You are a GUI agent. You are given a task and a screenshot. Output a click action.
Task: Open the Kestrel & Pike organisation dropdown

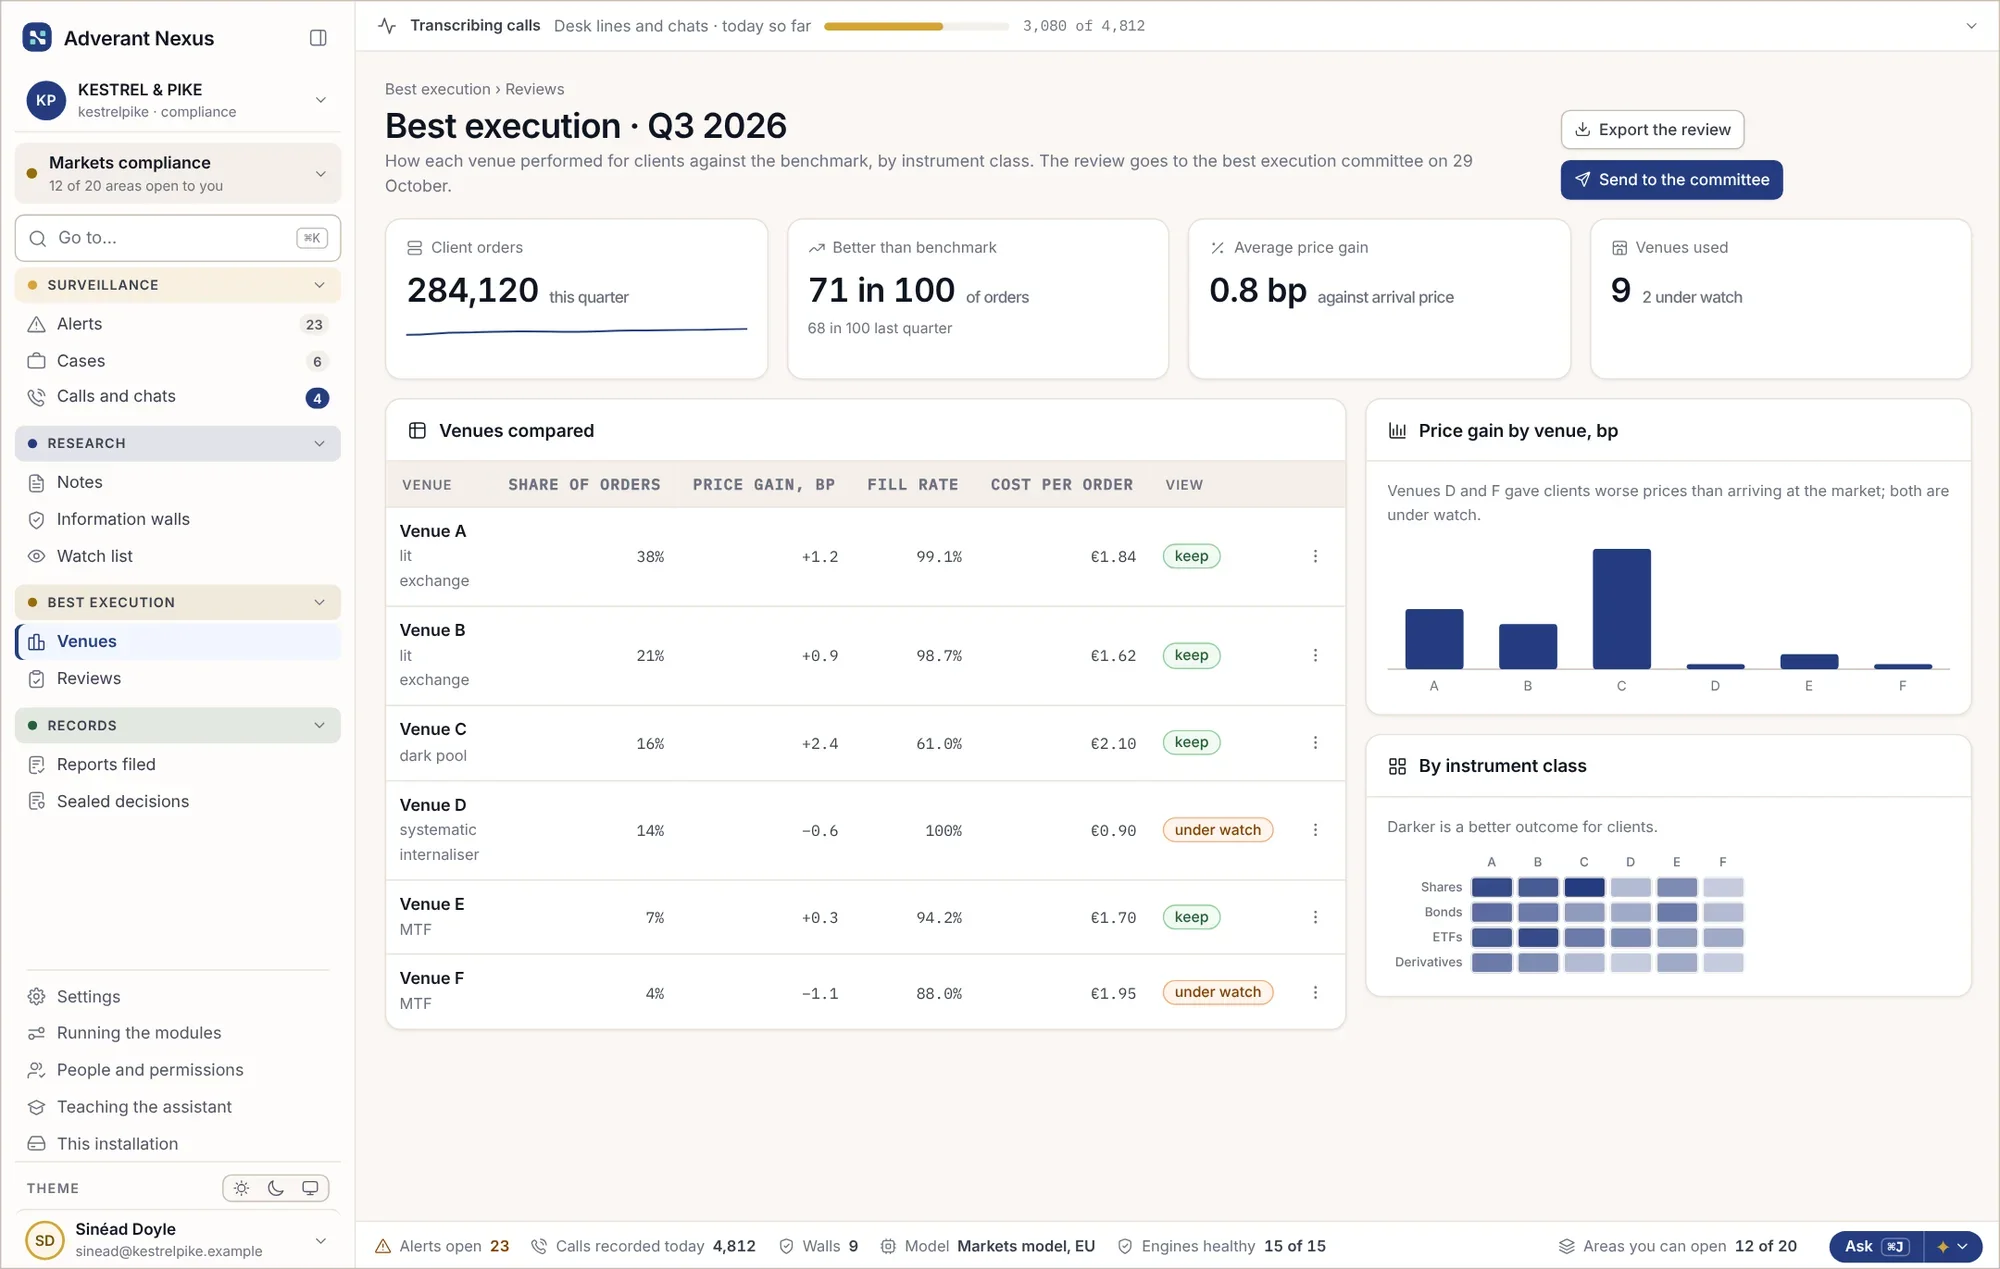[x=178, y=100]
